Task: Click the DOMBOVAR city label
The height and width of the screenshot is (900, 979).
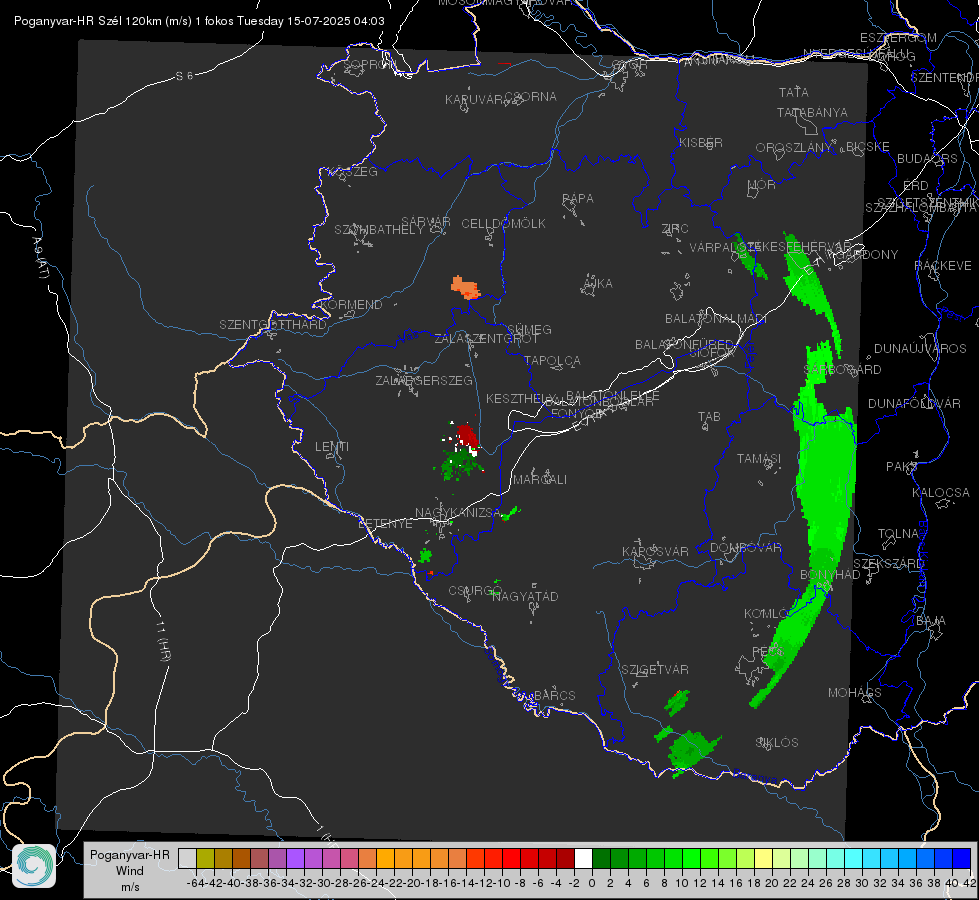Action: pos(745,548)
